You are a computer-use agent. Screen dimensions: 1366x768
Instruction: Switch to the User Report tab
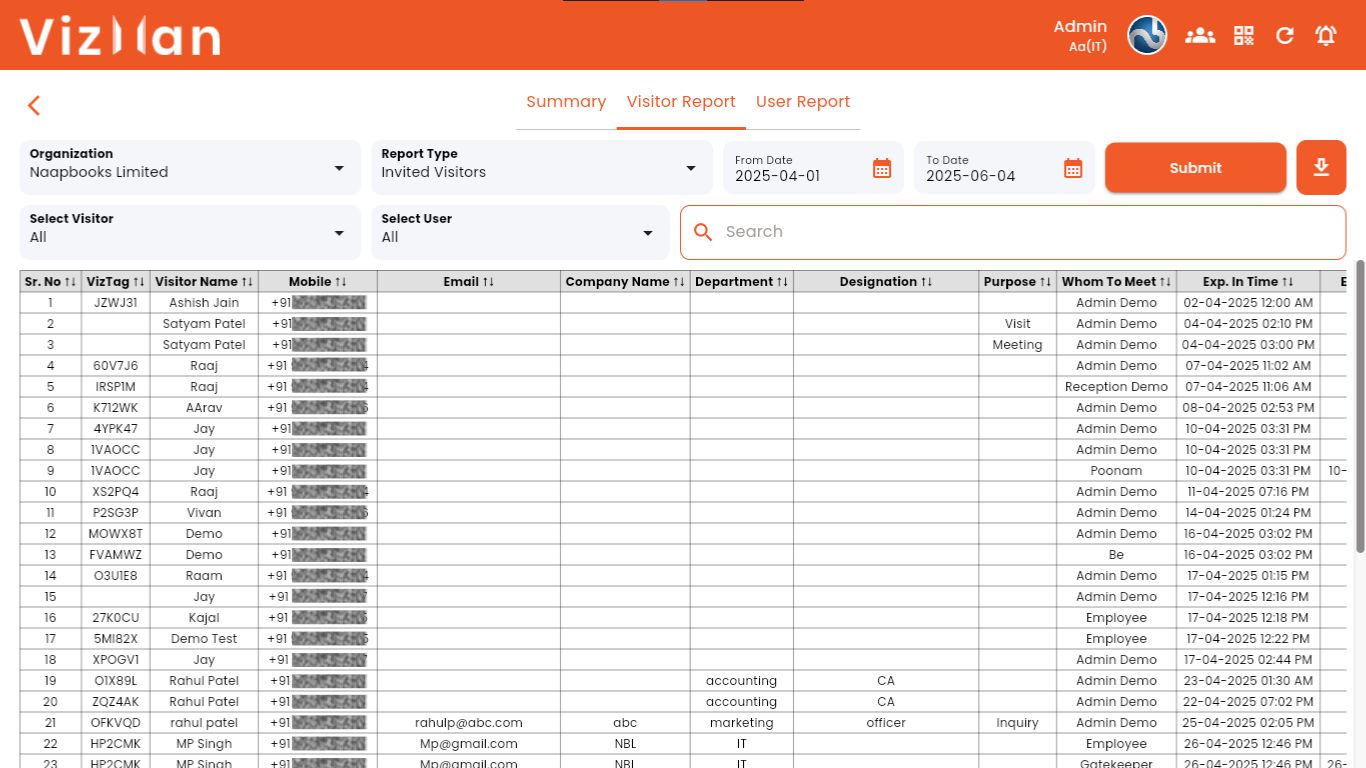(802, 102)
